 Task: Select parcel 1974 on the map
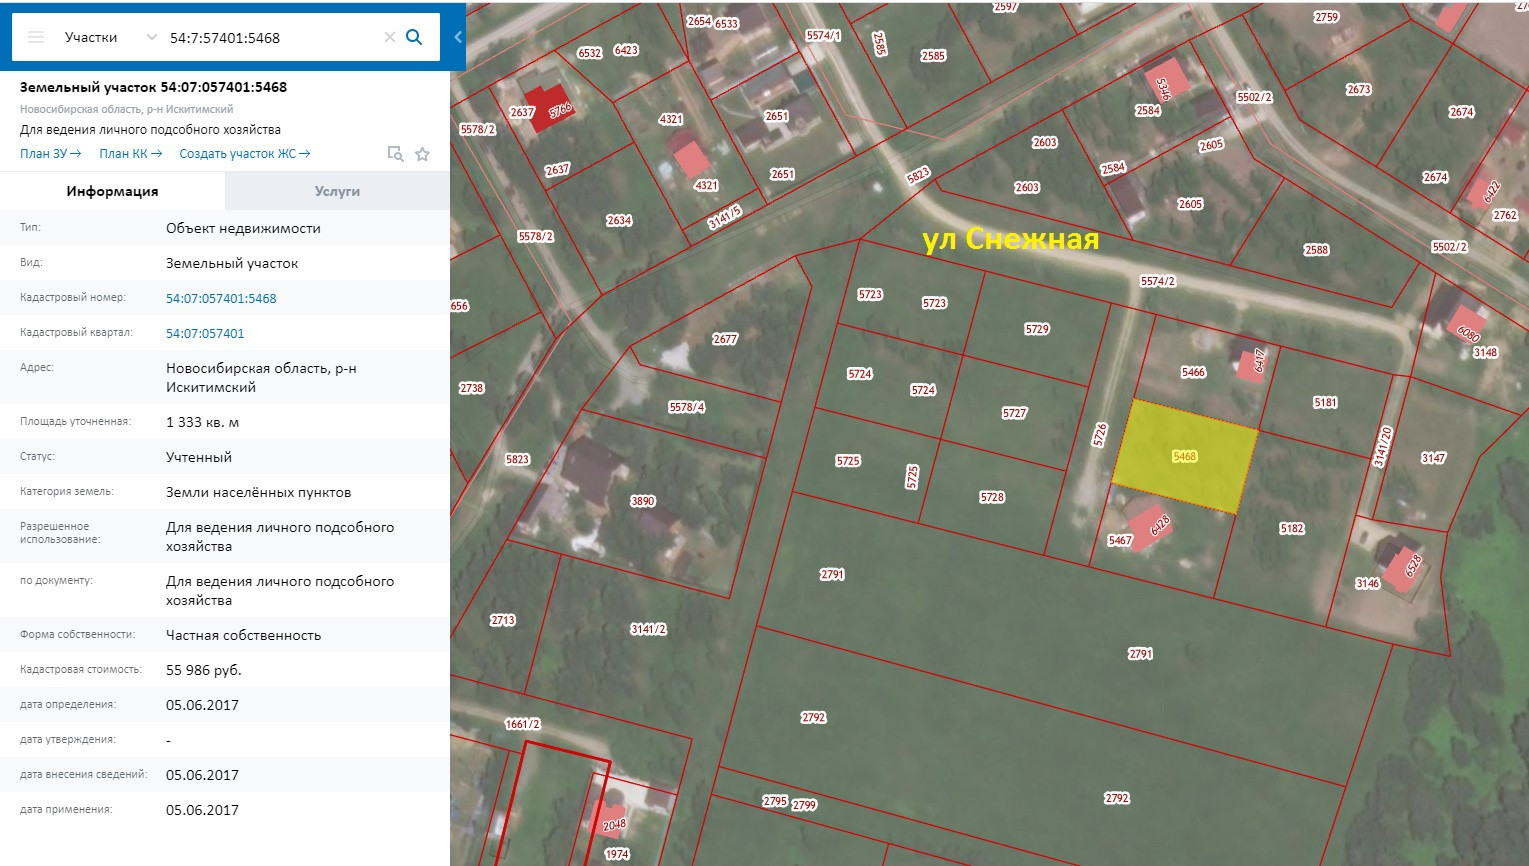tap(617, 854)
